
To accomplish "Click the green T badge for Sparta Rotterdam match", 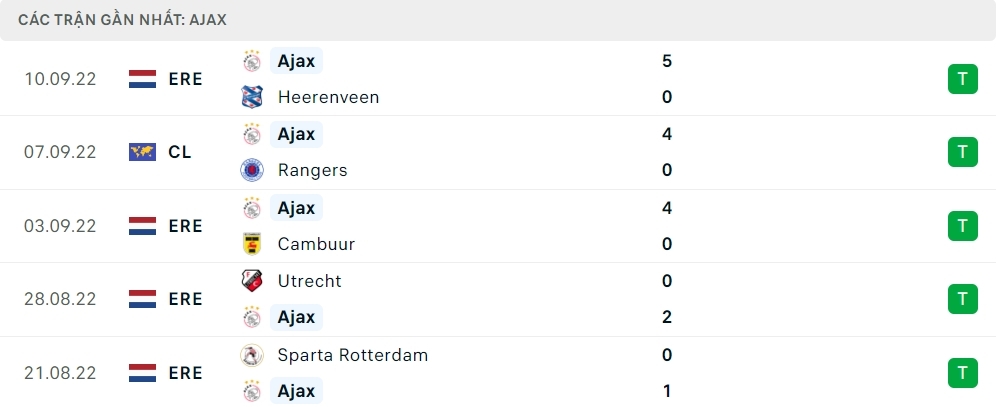I will coord(962,373).
